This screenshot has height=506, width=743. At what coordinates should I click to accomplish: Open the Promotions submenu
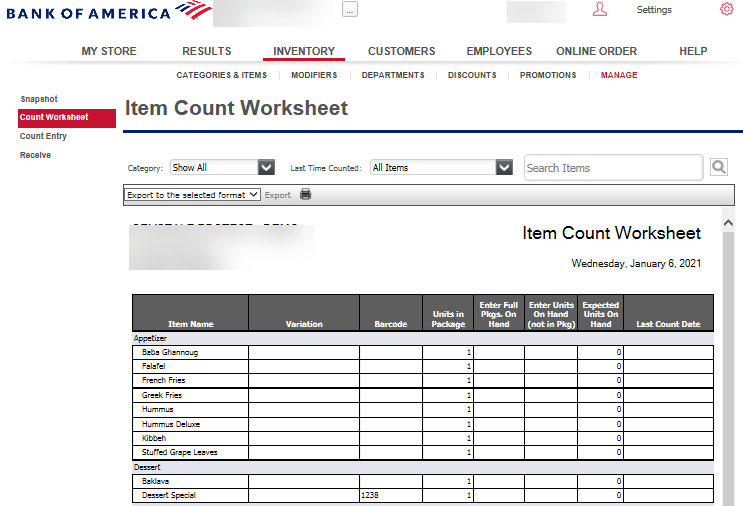(548, 75)
